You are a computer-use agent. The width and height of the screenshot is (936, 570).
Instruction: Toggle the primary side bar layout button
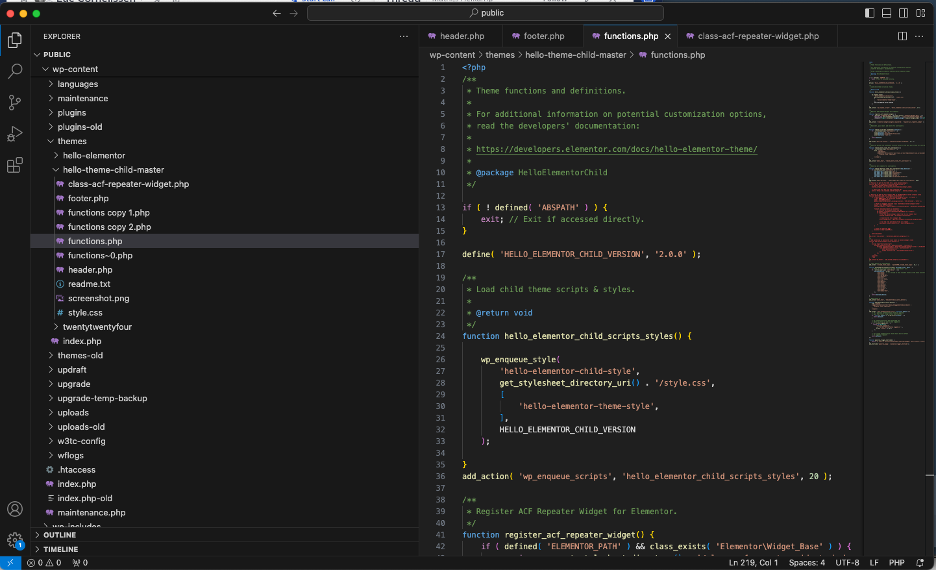pos(870,13)
